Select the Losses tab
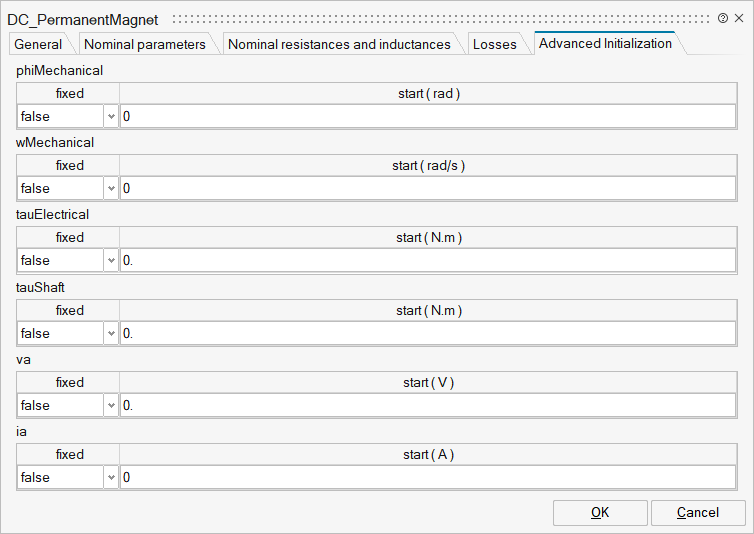This screenshot has height=534, width=754. pyautogui.click(x=494, y=44)
